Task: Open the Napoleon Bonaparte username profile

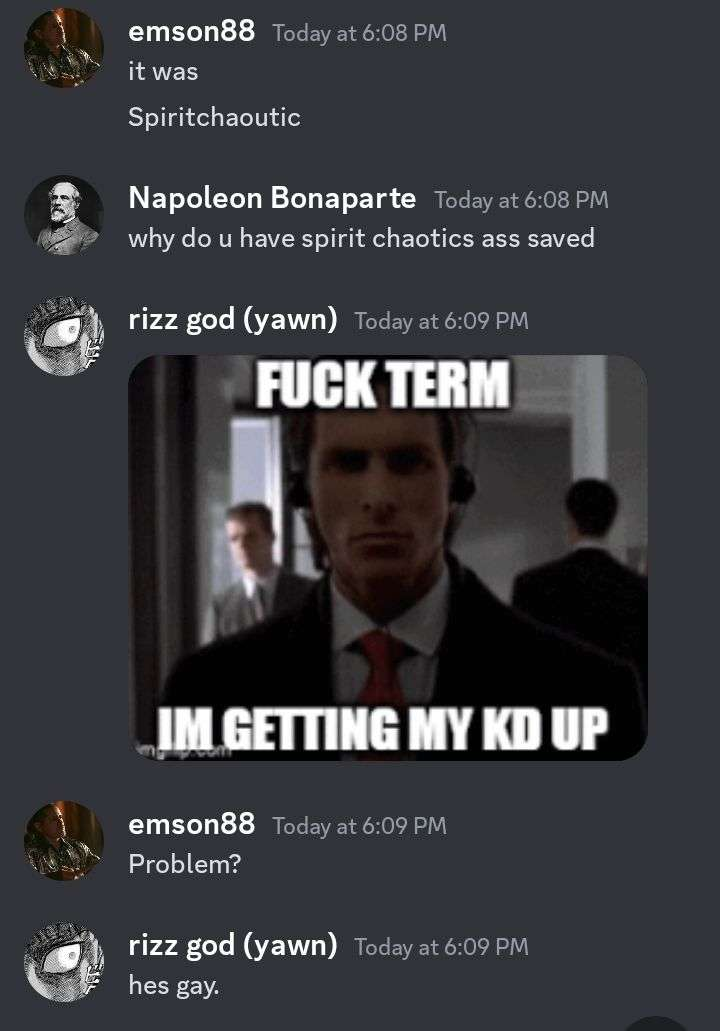Action: [272, 198]
